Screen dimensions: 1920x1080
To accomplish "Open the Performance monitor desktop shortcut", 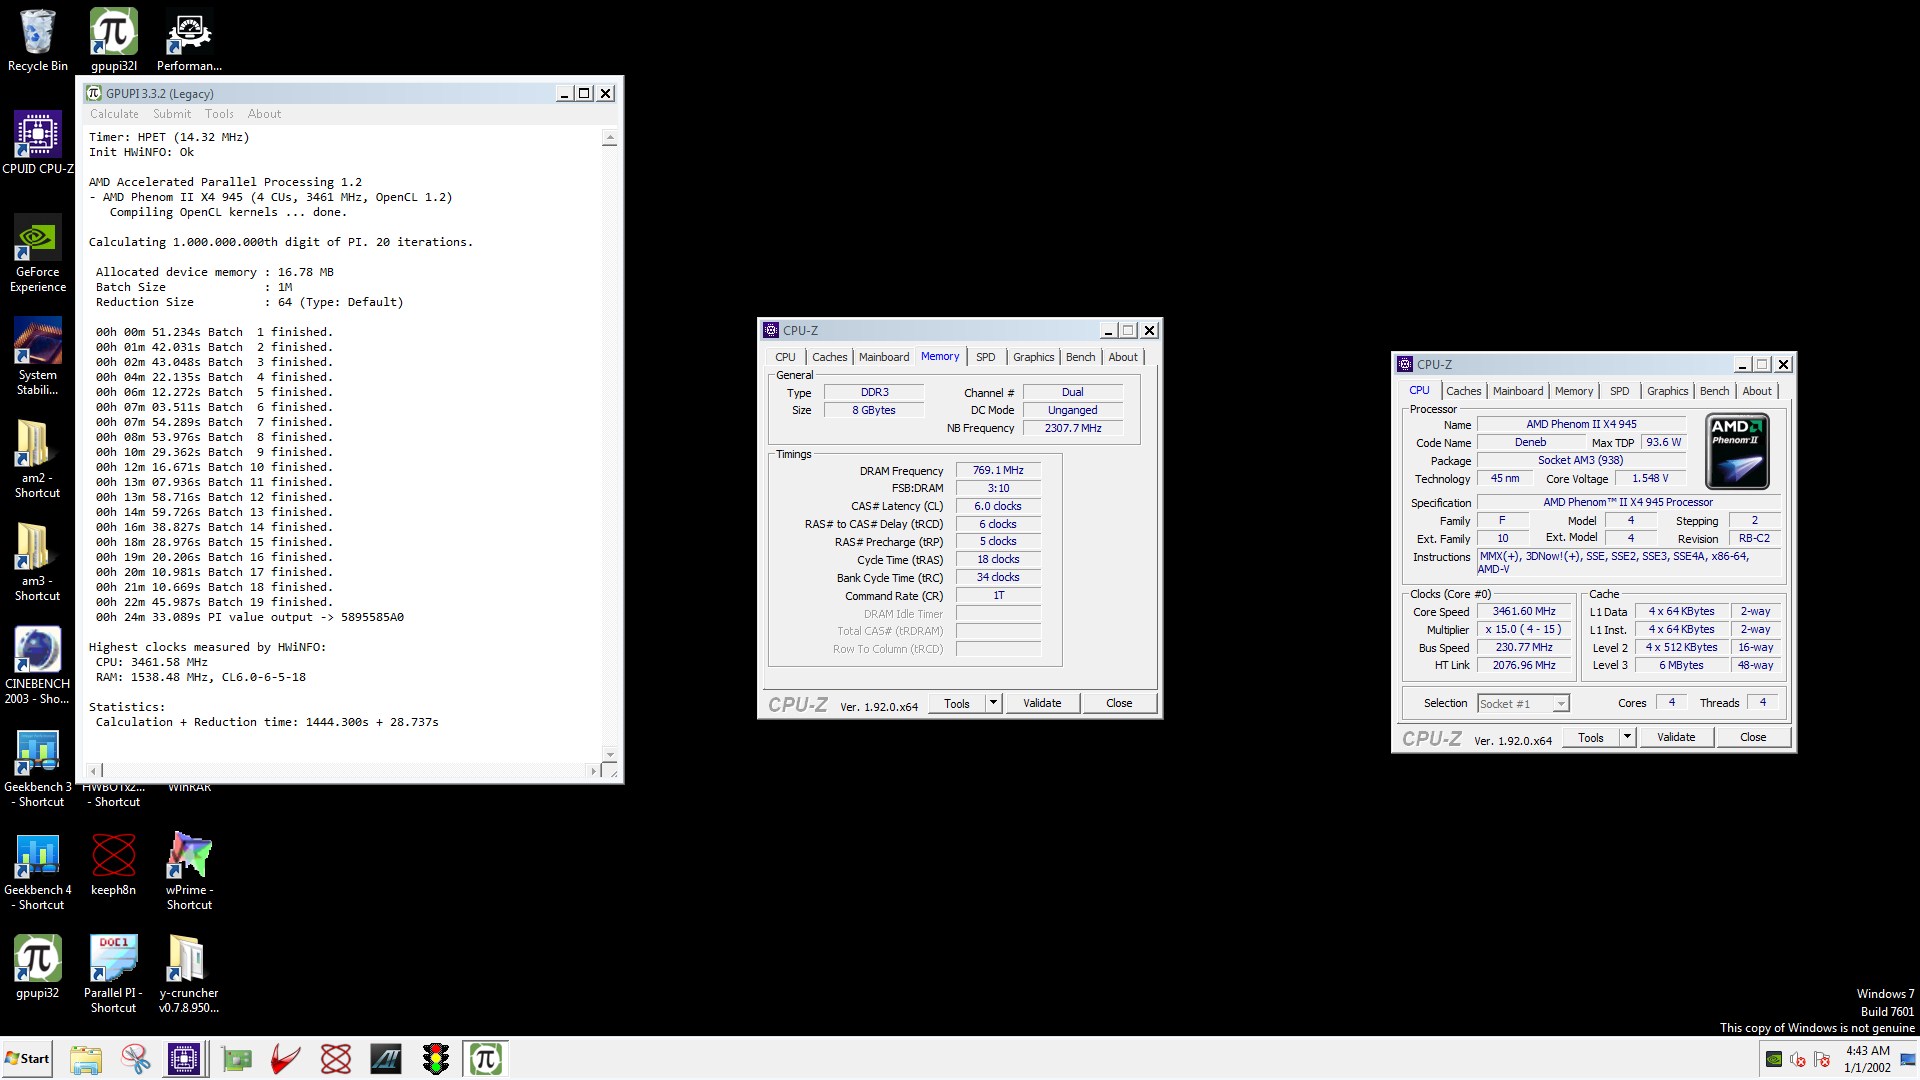I will click(x=189, y=40).
